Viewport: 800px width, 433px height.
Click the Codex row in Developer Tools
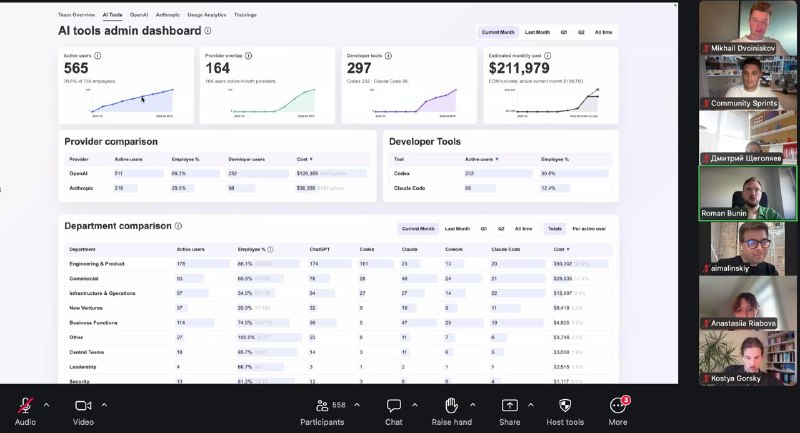coord(501,173)
